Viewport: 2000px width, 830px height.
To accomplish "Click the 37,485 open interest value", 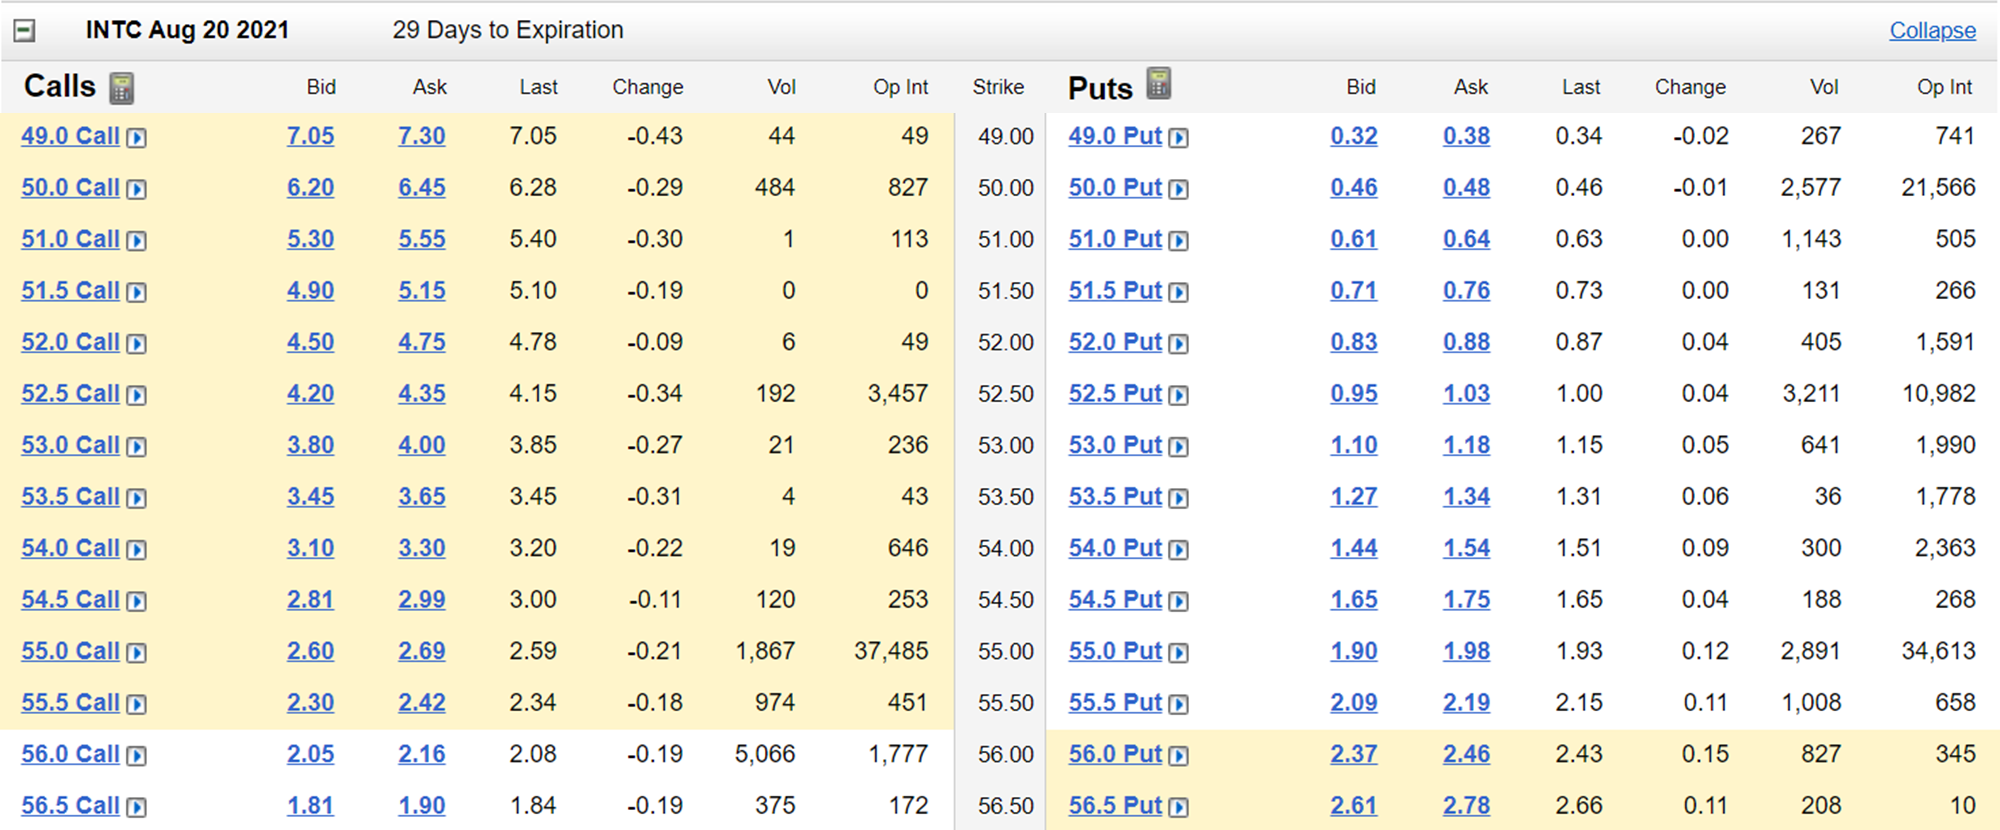I will [891, 651].
